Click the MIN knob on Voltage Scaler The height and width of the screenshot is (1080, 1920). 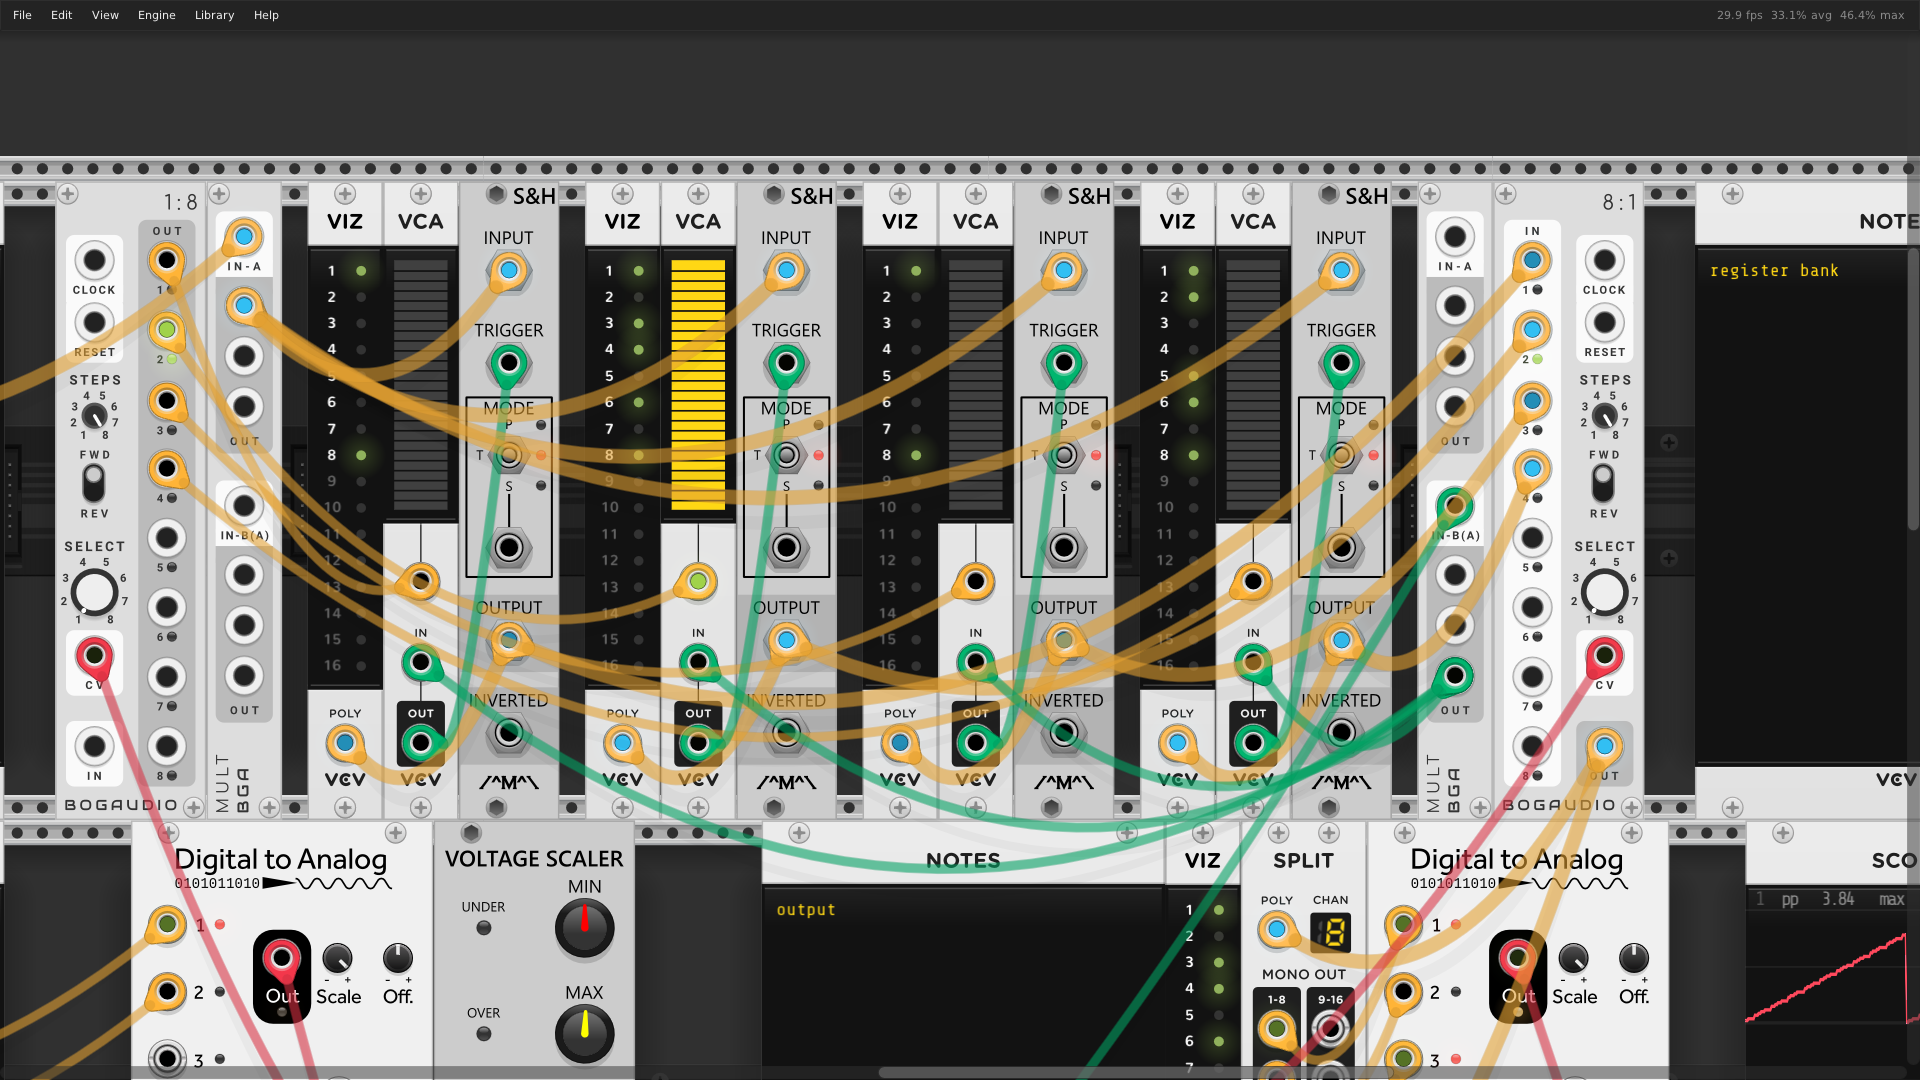pos(584,927)
